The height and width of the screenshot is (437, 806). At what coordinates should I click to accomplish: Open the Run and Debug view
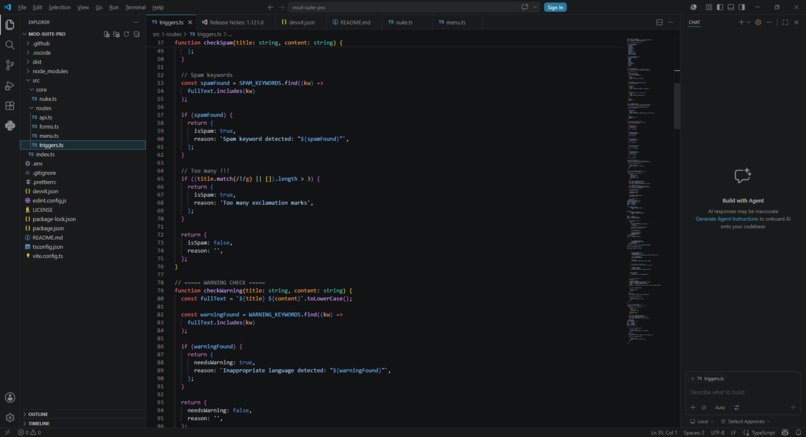[x=10, y=85]
